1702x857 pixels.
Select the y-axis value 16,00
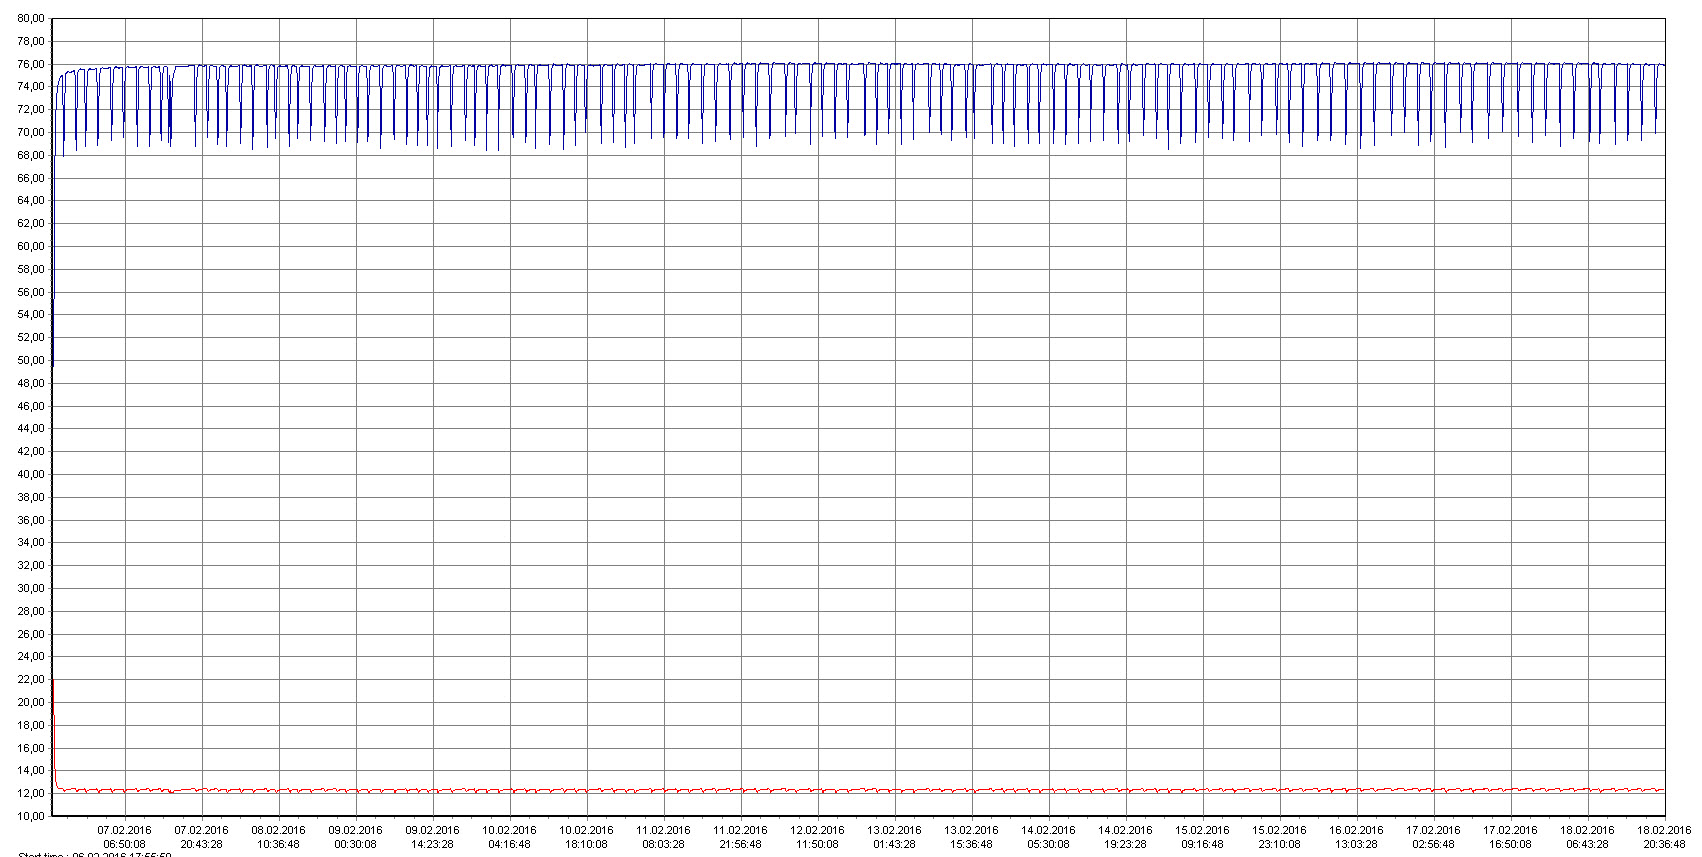point(31,748)
